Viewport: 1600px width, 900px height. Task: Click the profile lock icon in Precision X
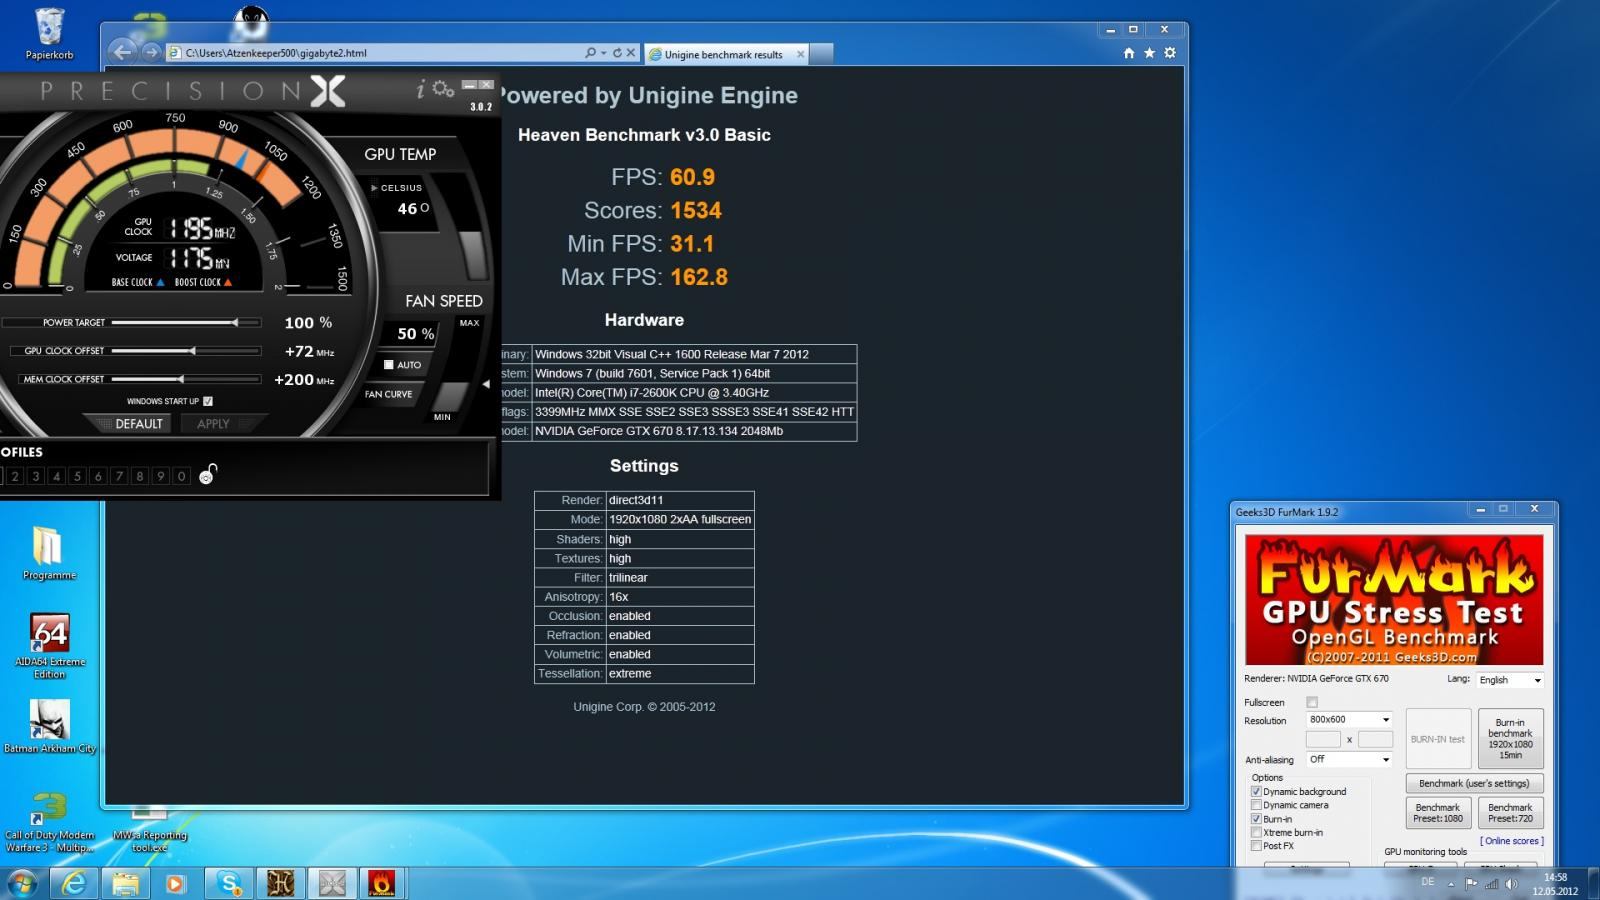(208, 474)
